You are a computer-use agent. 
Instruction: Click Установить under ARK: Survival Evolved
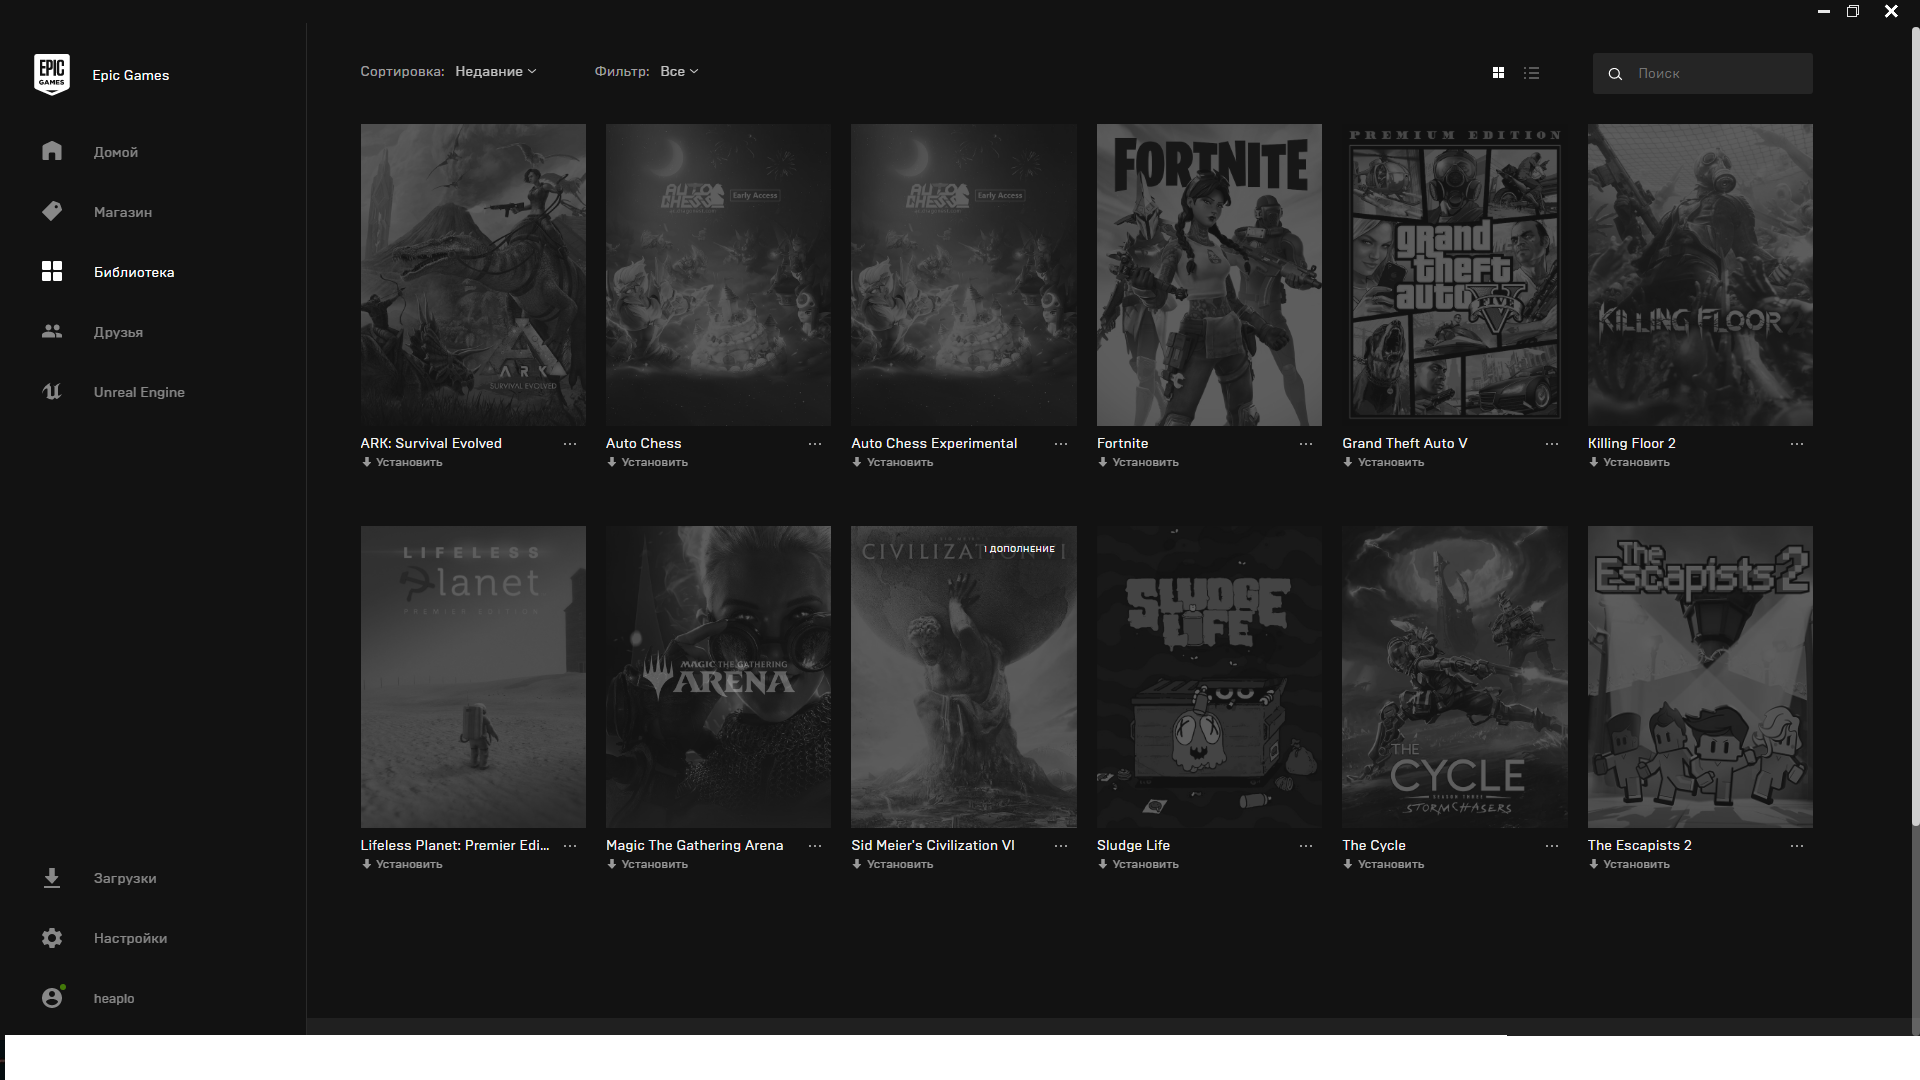402,462
